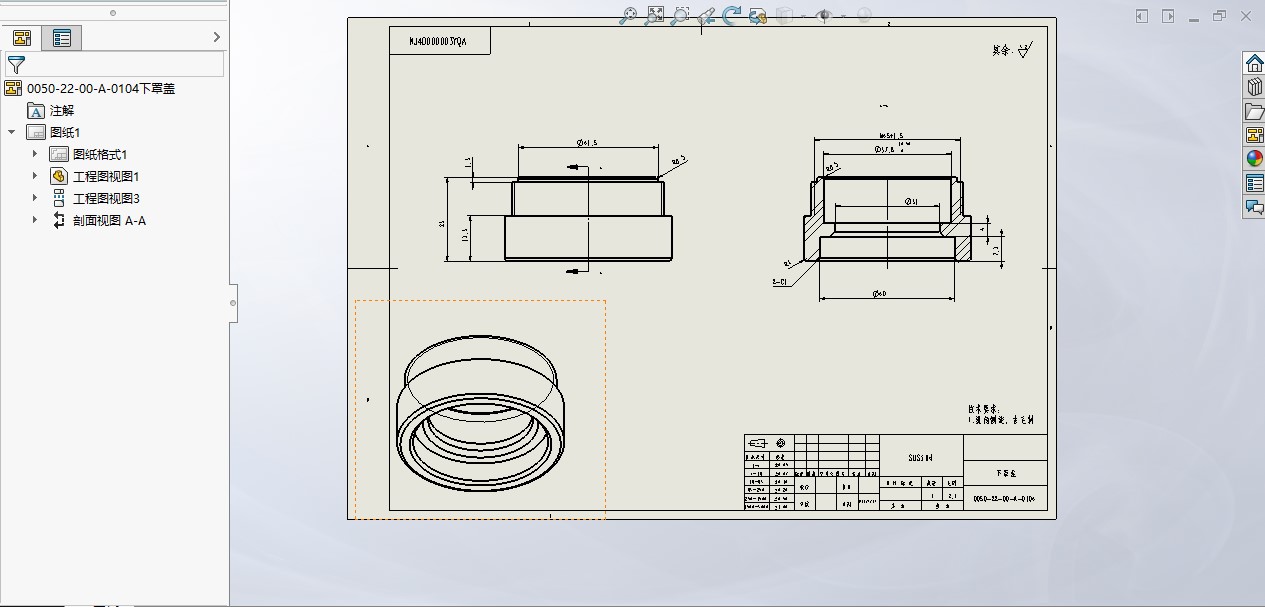Open the File Explorer folder tab
The width and height of the screenshot is (1265, 607).
[x=1254, y=110]
